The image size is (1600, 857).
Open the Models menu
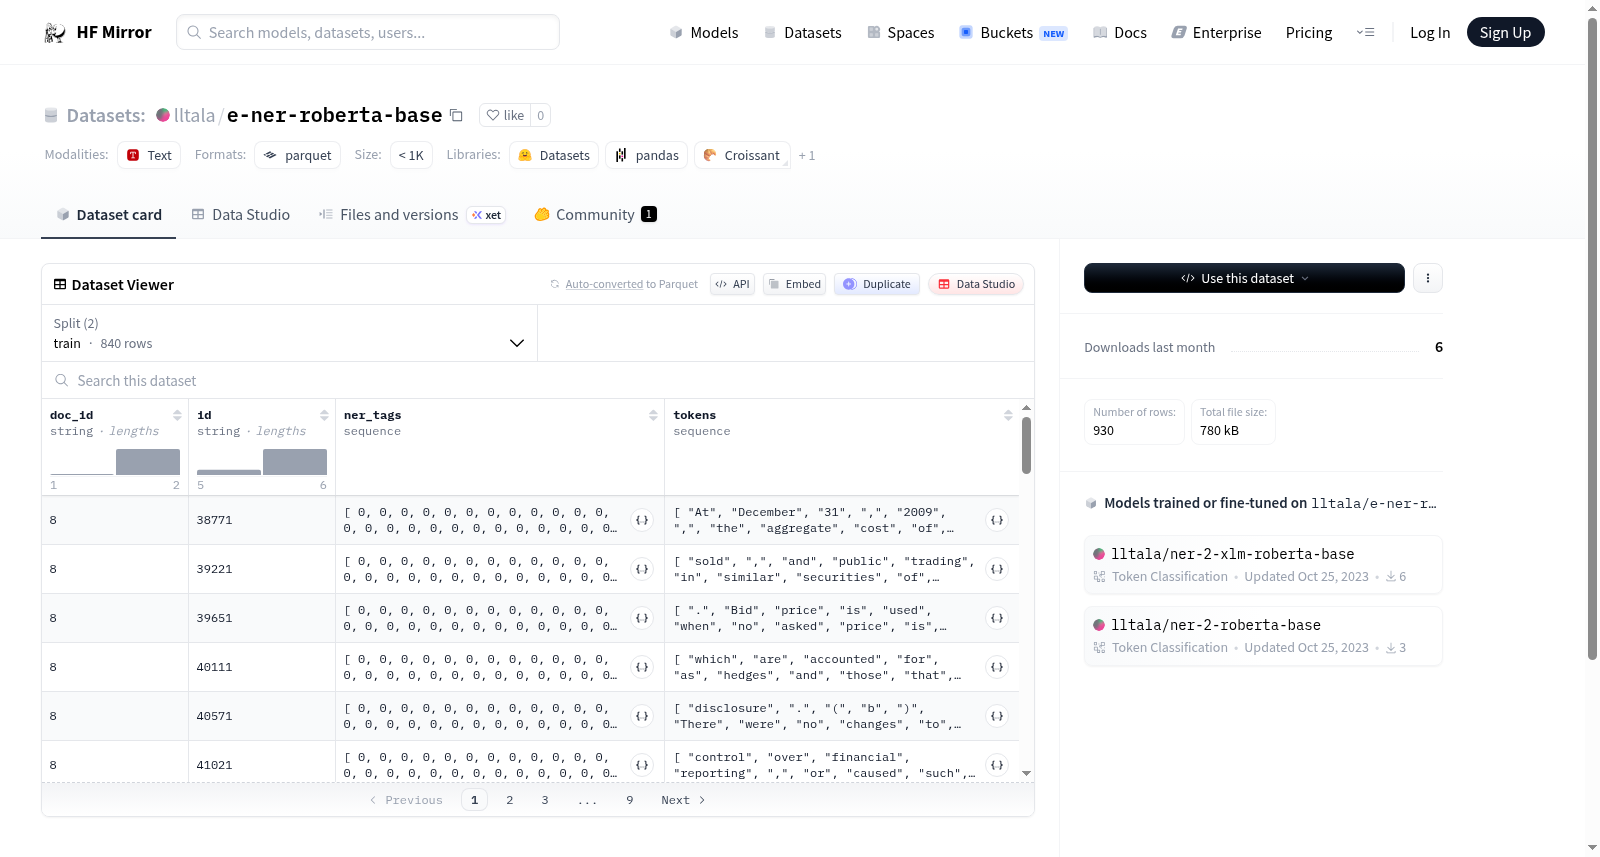pos(704,33)
